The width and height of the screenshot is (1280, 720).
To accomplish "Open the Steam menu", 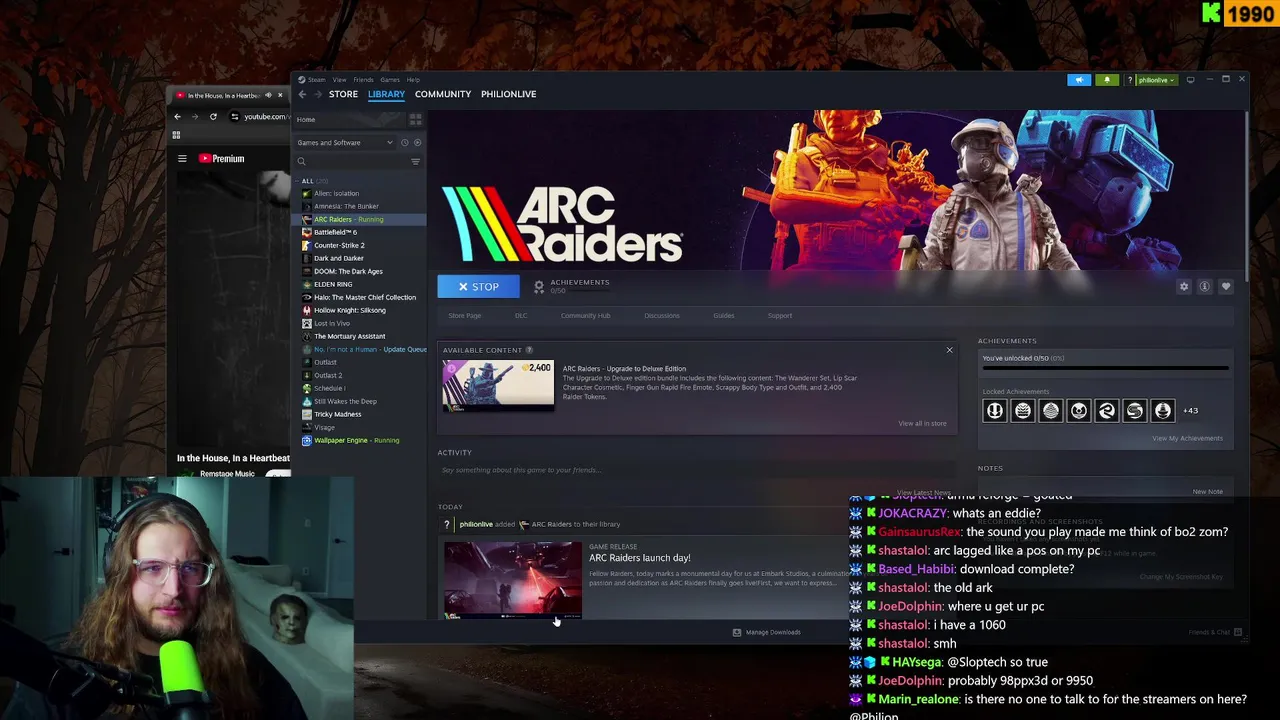I will click(316, 80).
